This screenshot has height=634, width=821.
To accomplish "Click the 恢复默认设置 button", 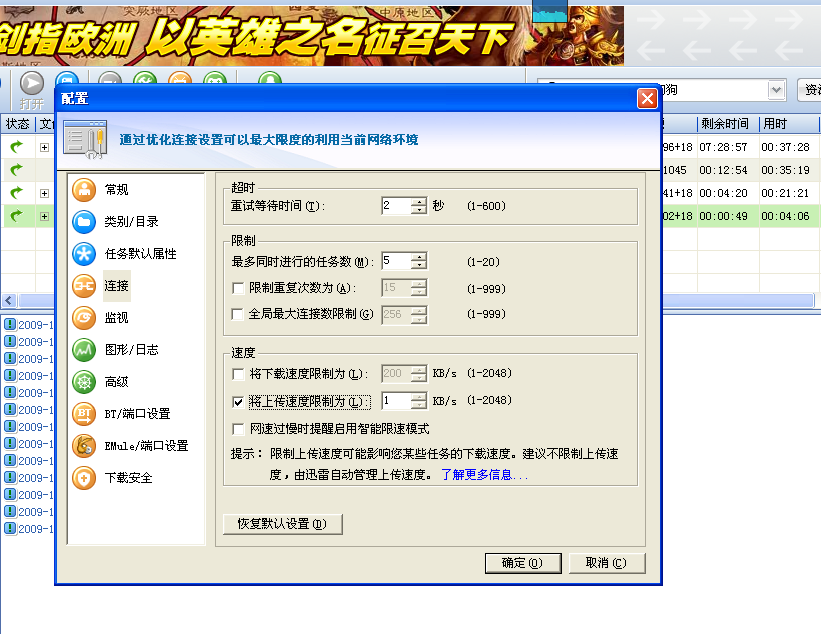I will point(282,524).
